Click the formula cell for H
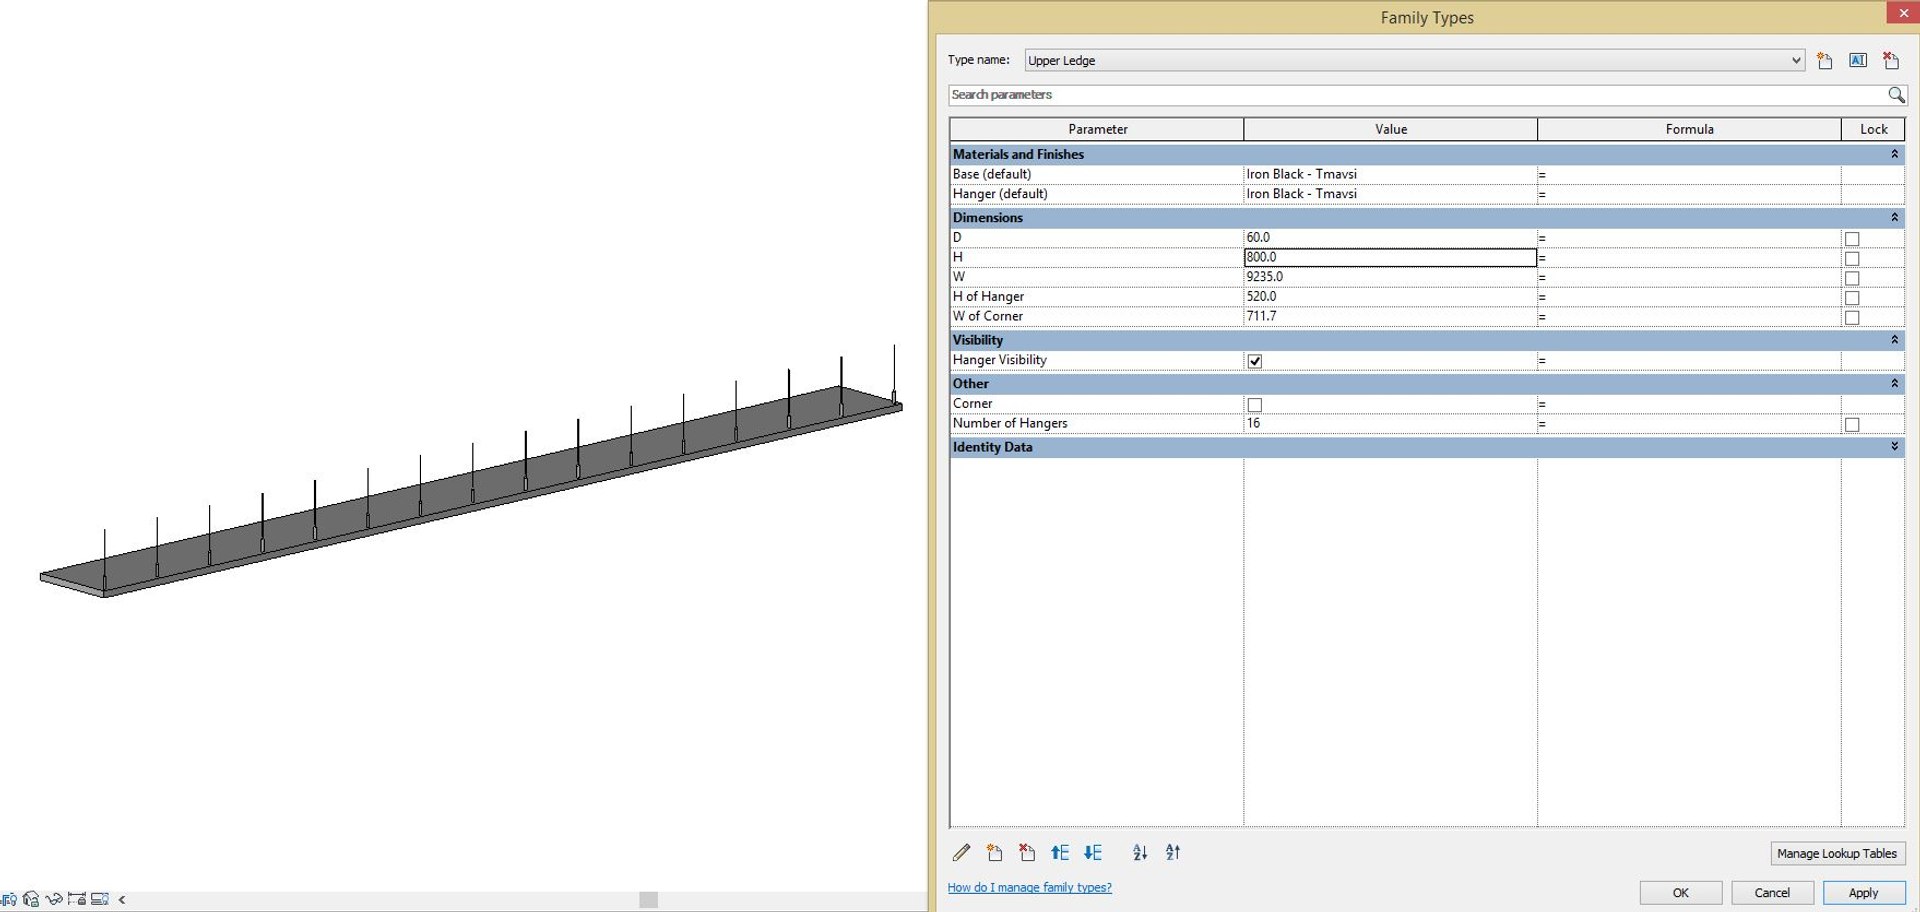Viewport: 1920px width, 912px height. pos(1689,257)
